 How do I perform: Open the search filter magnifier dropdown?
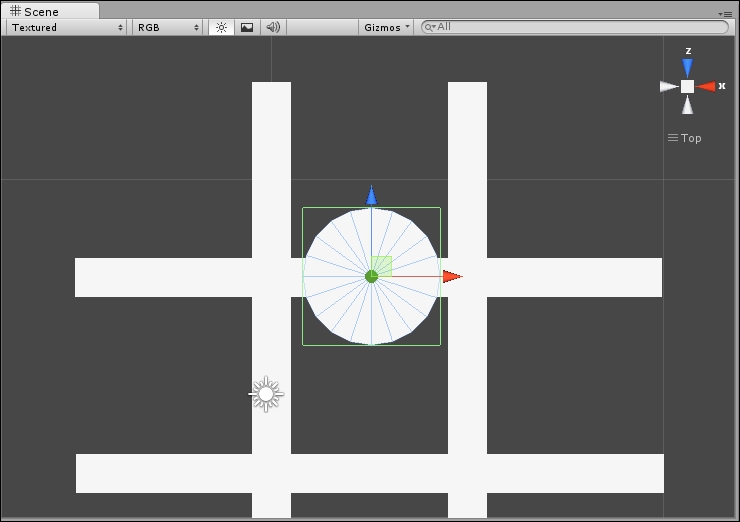429,27
